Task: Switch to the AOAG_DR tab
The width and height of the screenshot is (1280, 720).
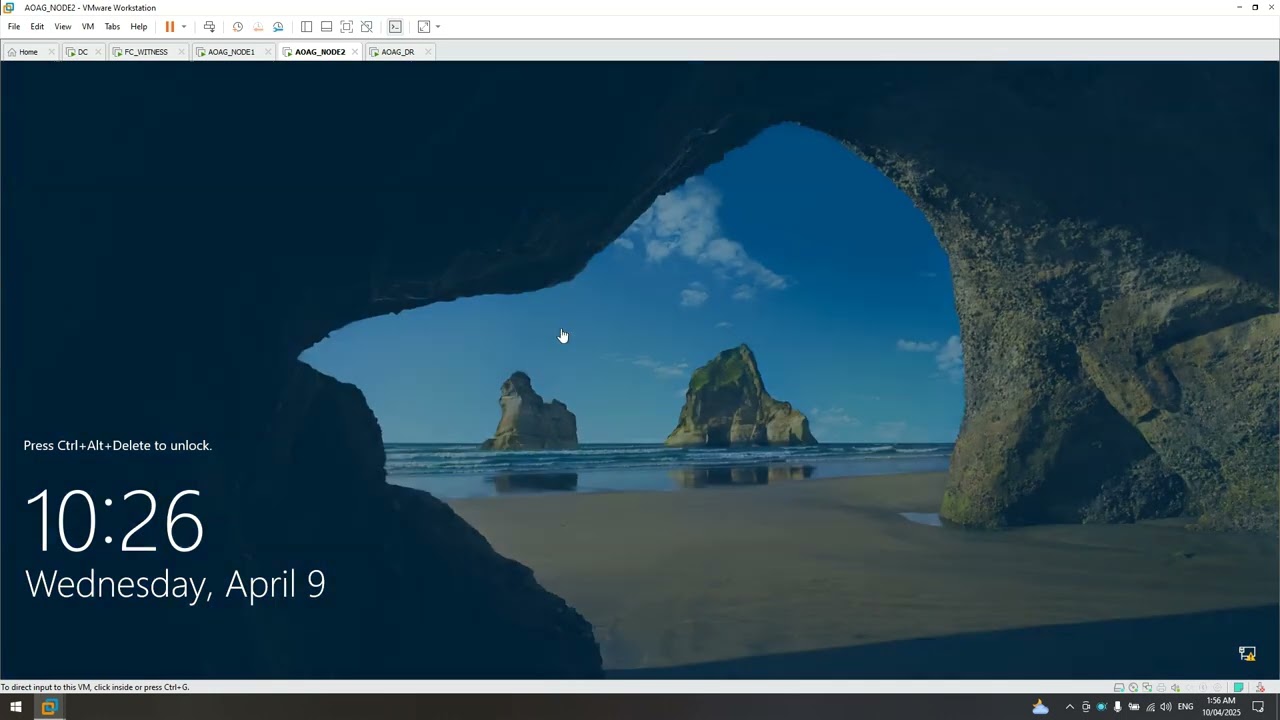Action: [x=397, y=52]
